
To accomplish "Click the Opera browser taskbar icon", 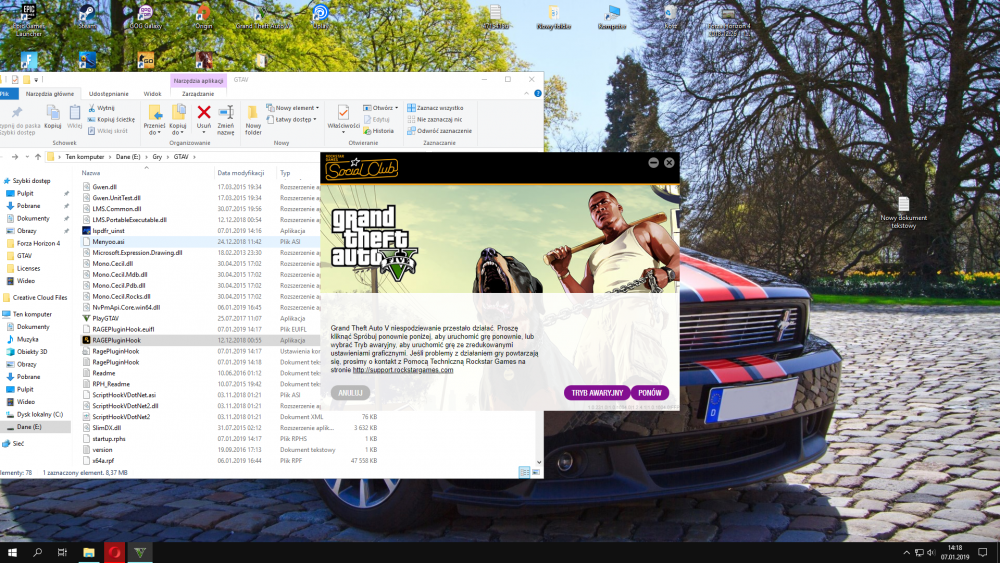I will point(114,552).
